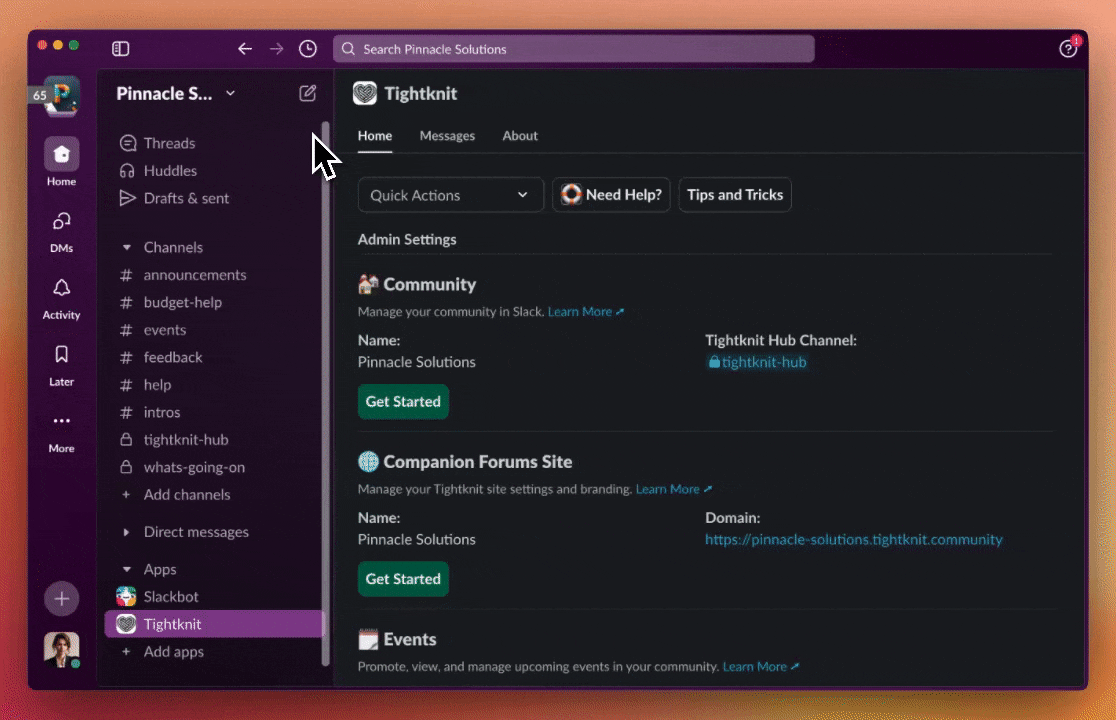Switch to the About tab

(520, 136)
